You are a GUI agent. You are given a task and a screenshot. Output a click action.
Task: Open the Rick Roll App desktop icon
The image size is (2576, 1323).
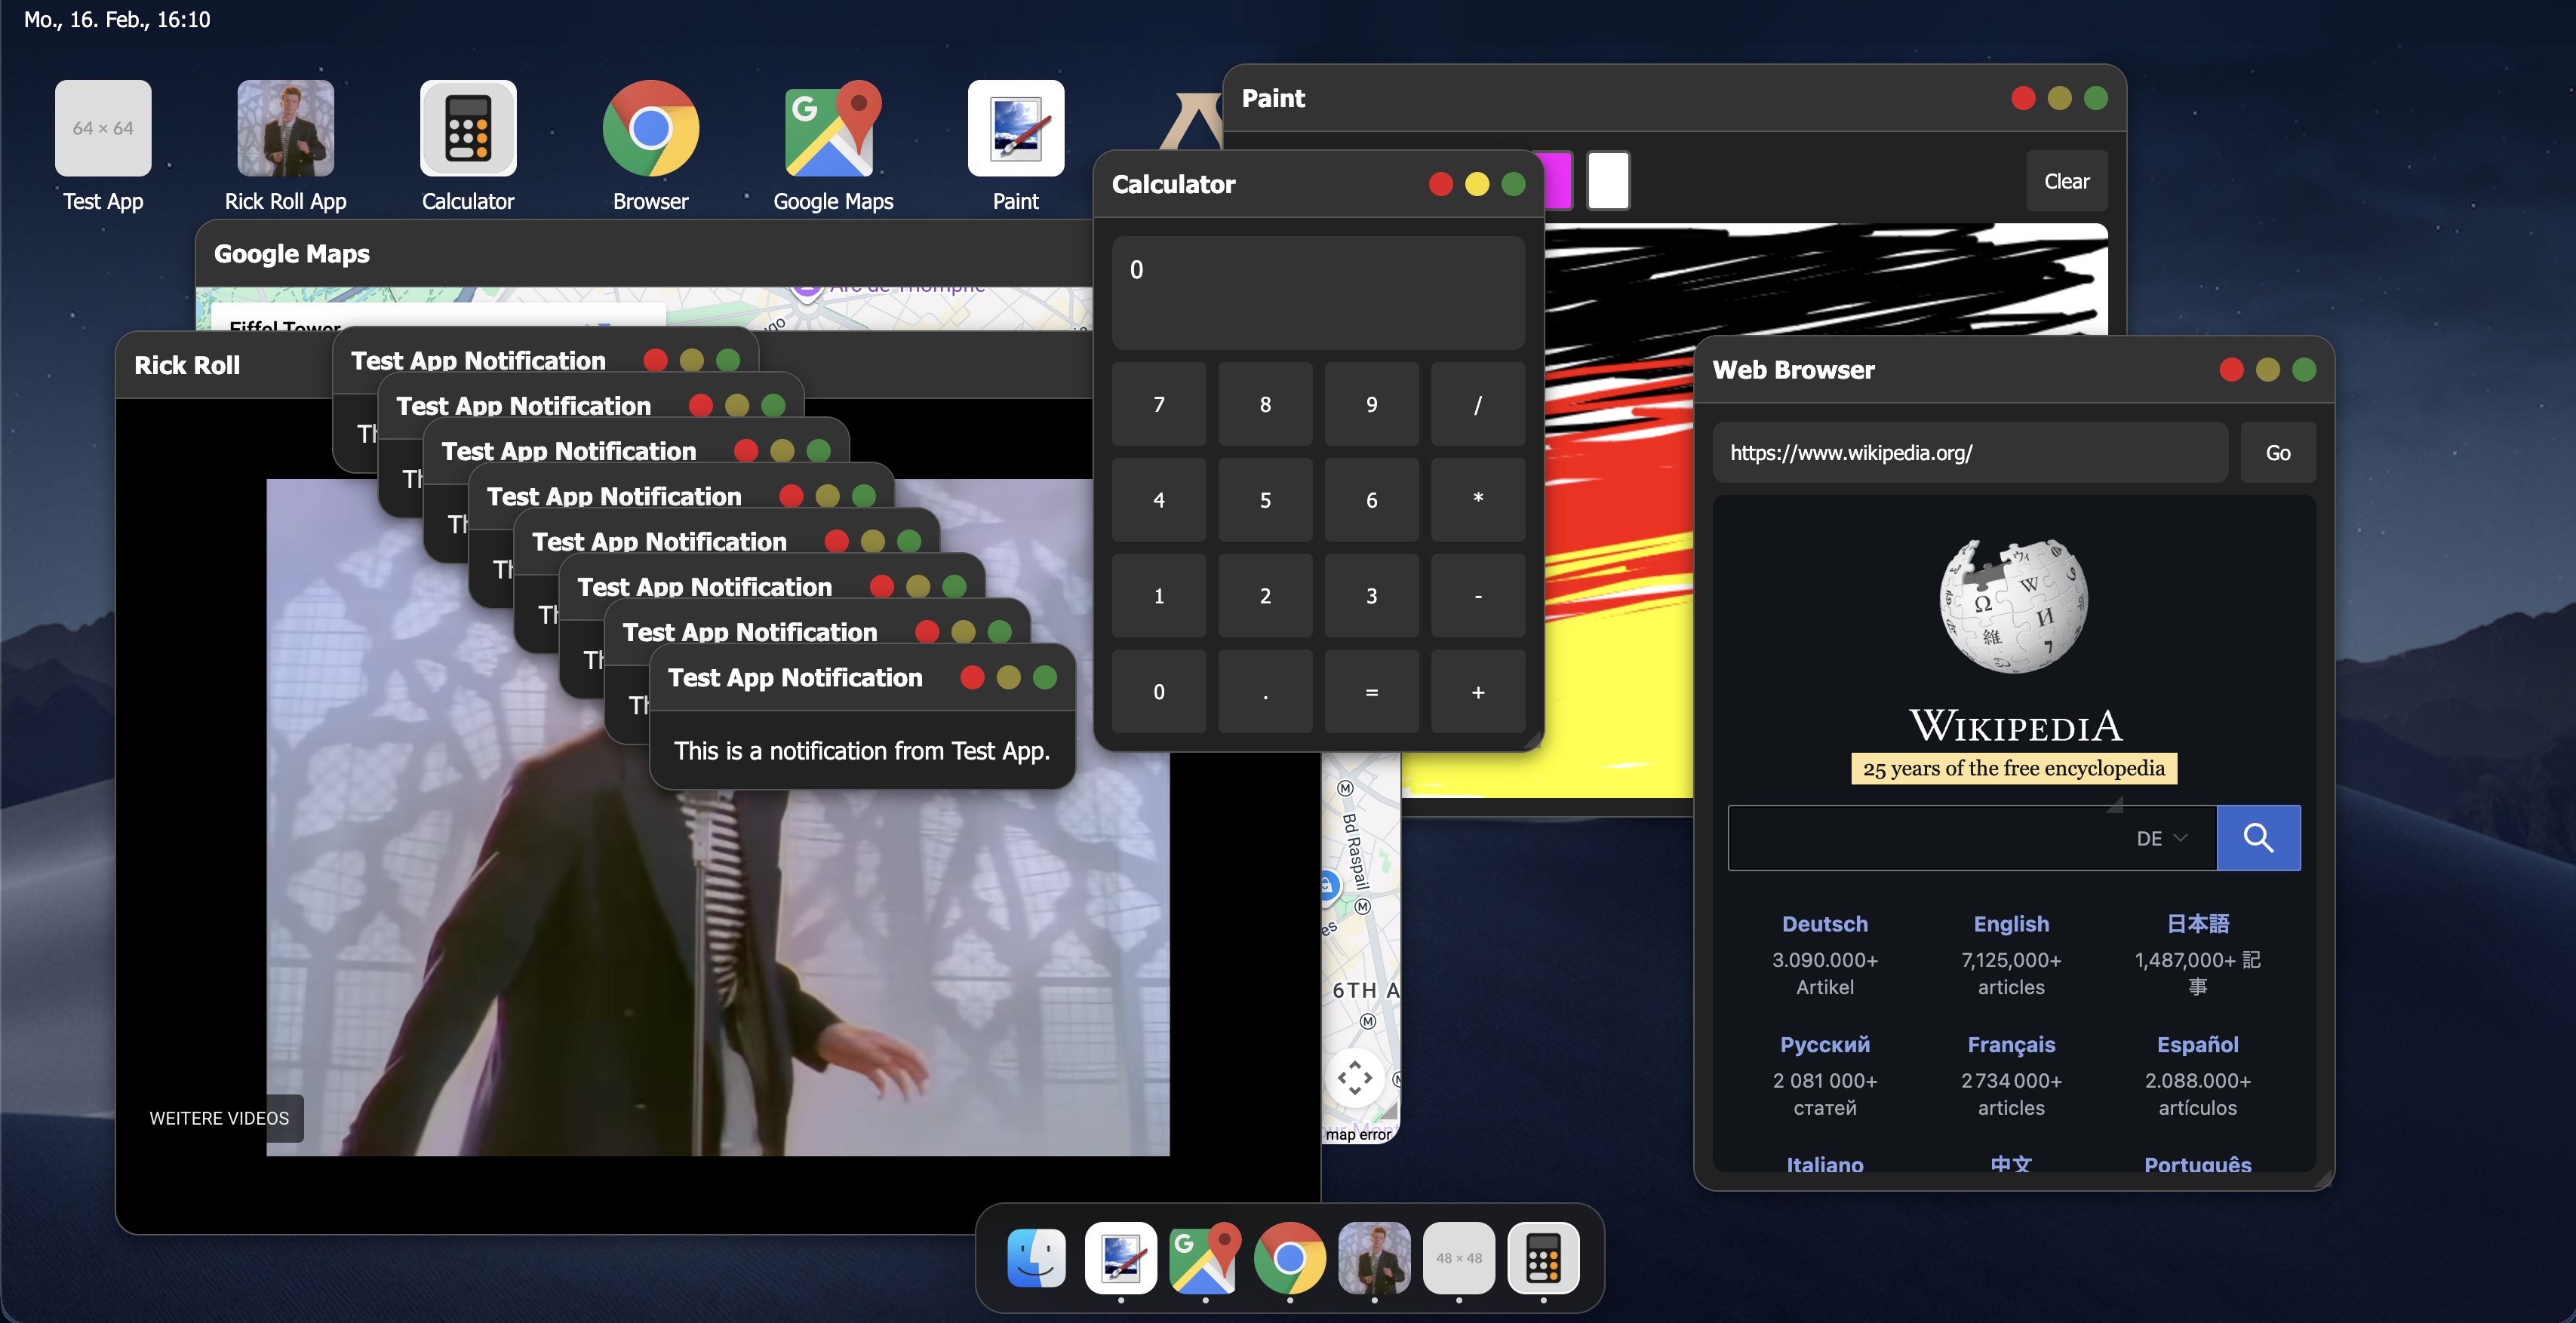click(x=285, y=130)
